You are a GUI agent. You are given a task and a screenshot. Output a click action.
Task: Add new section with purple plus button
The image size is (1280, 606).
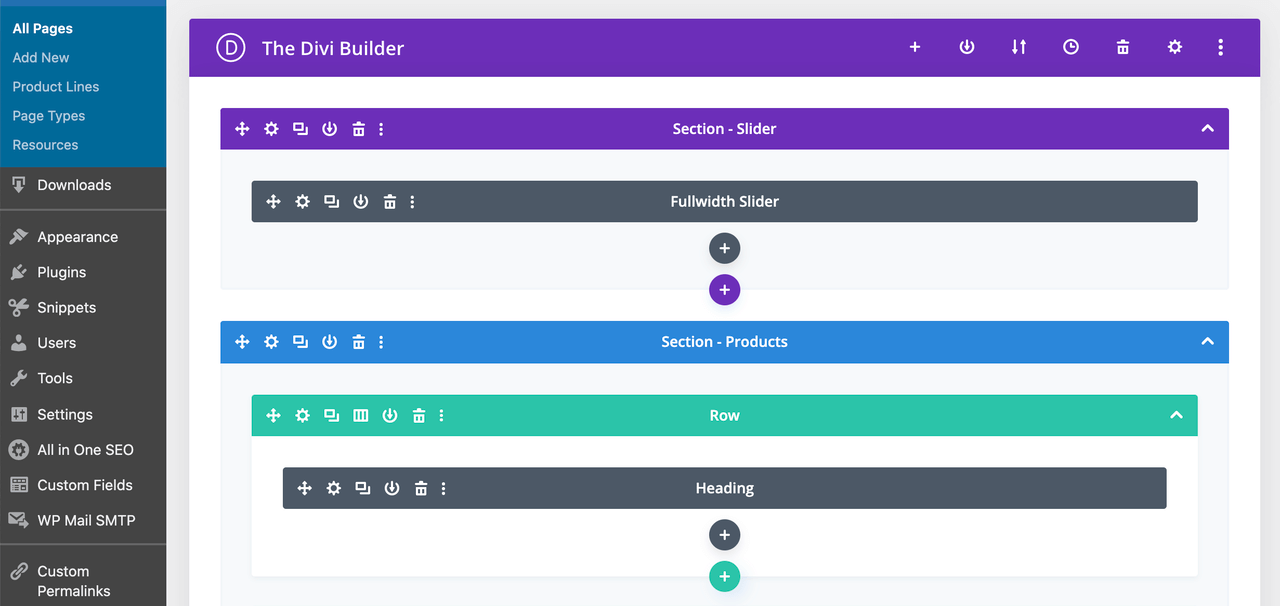point(724,291)
